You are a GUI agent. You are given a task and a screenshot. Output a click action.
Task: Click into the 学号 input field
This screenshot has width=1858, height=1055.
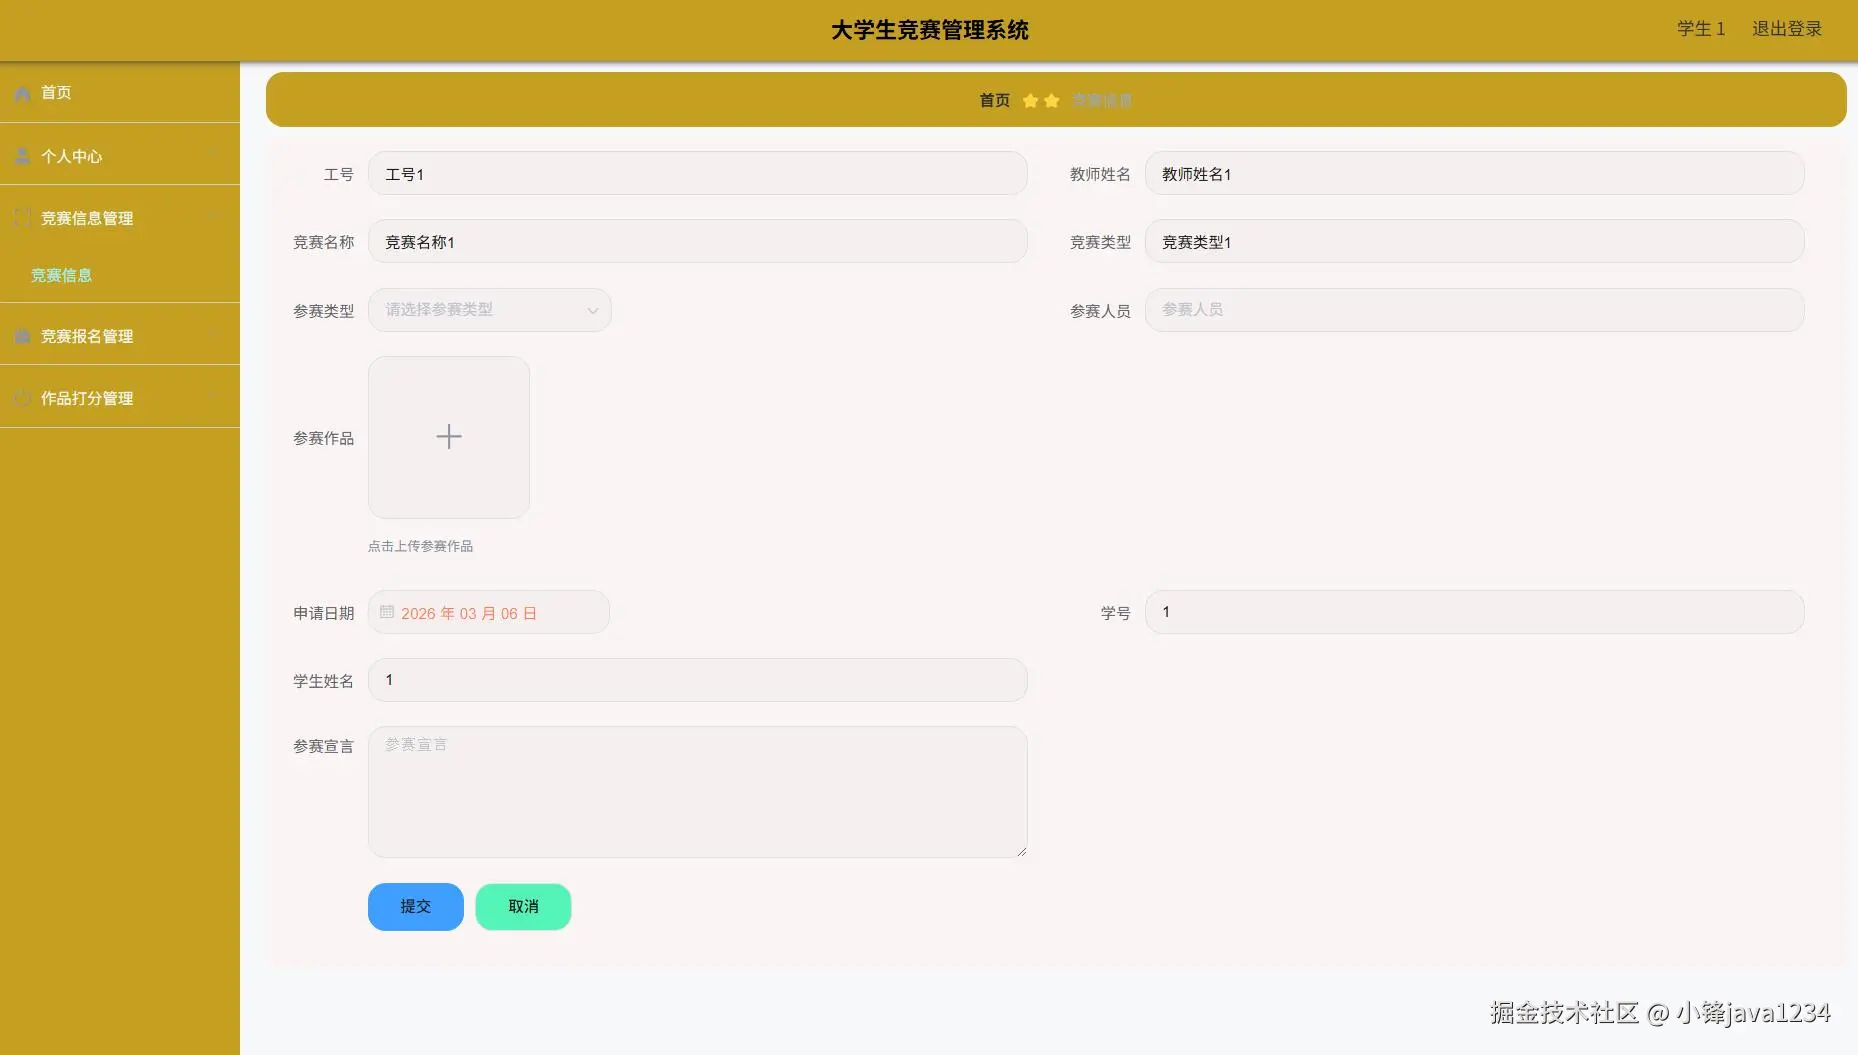(1474, 612)
